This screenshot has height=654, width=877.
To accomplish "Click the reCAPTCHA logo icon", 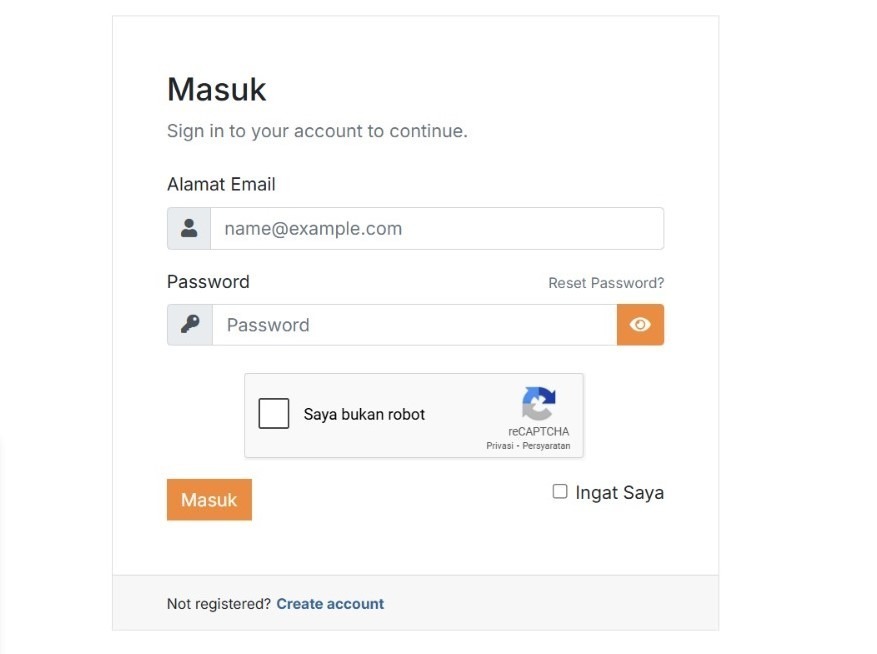I will (x=538, y=404).
